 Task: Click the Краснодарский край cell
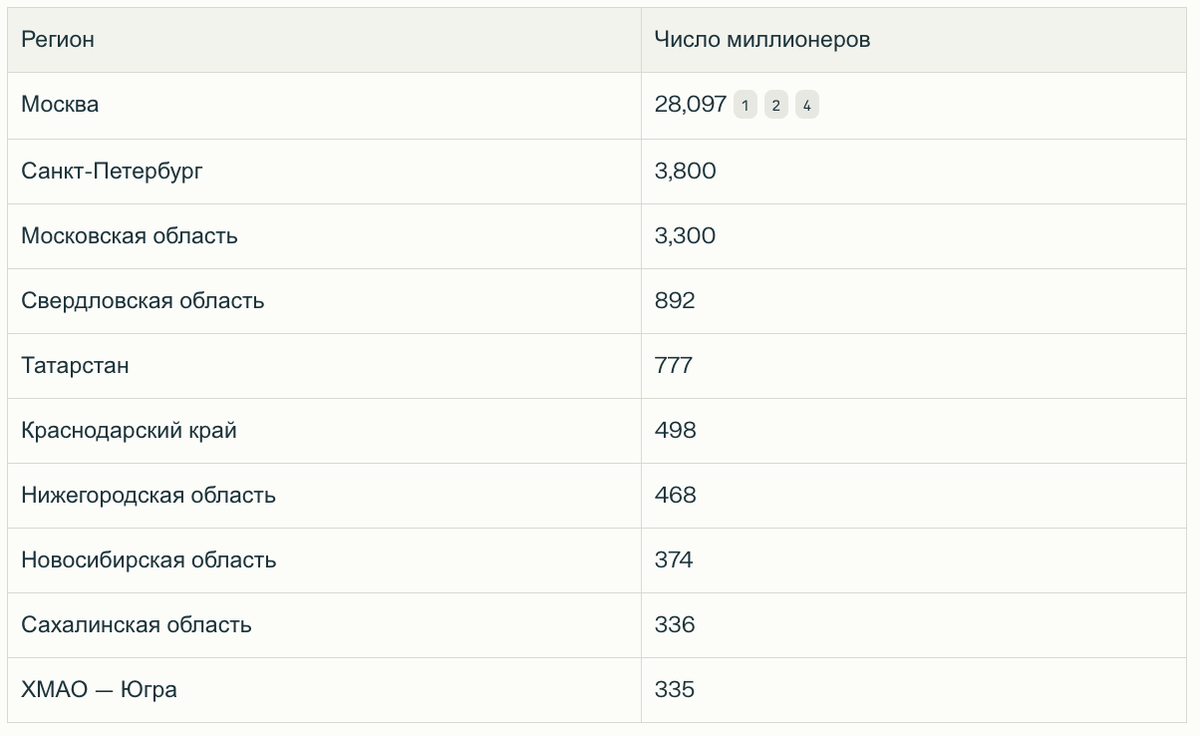coord(129,431)
